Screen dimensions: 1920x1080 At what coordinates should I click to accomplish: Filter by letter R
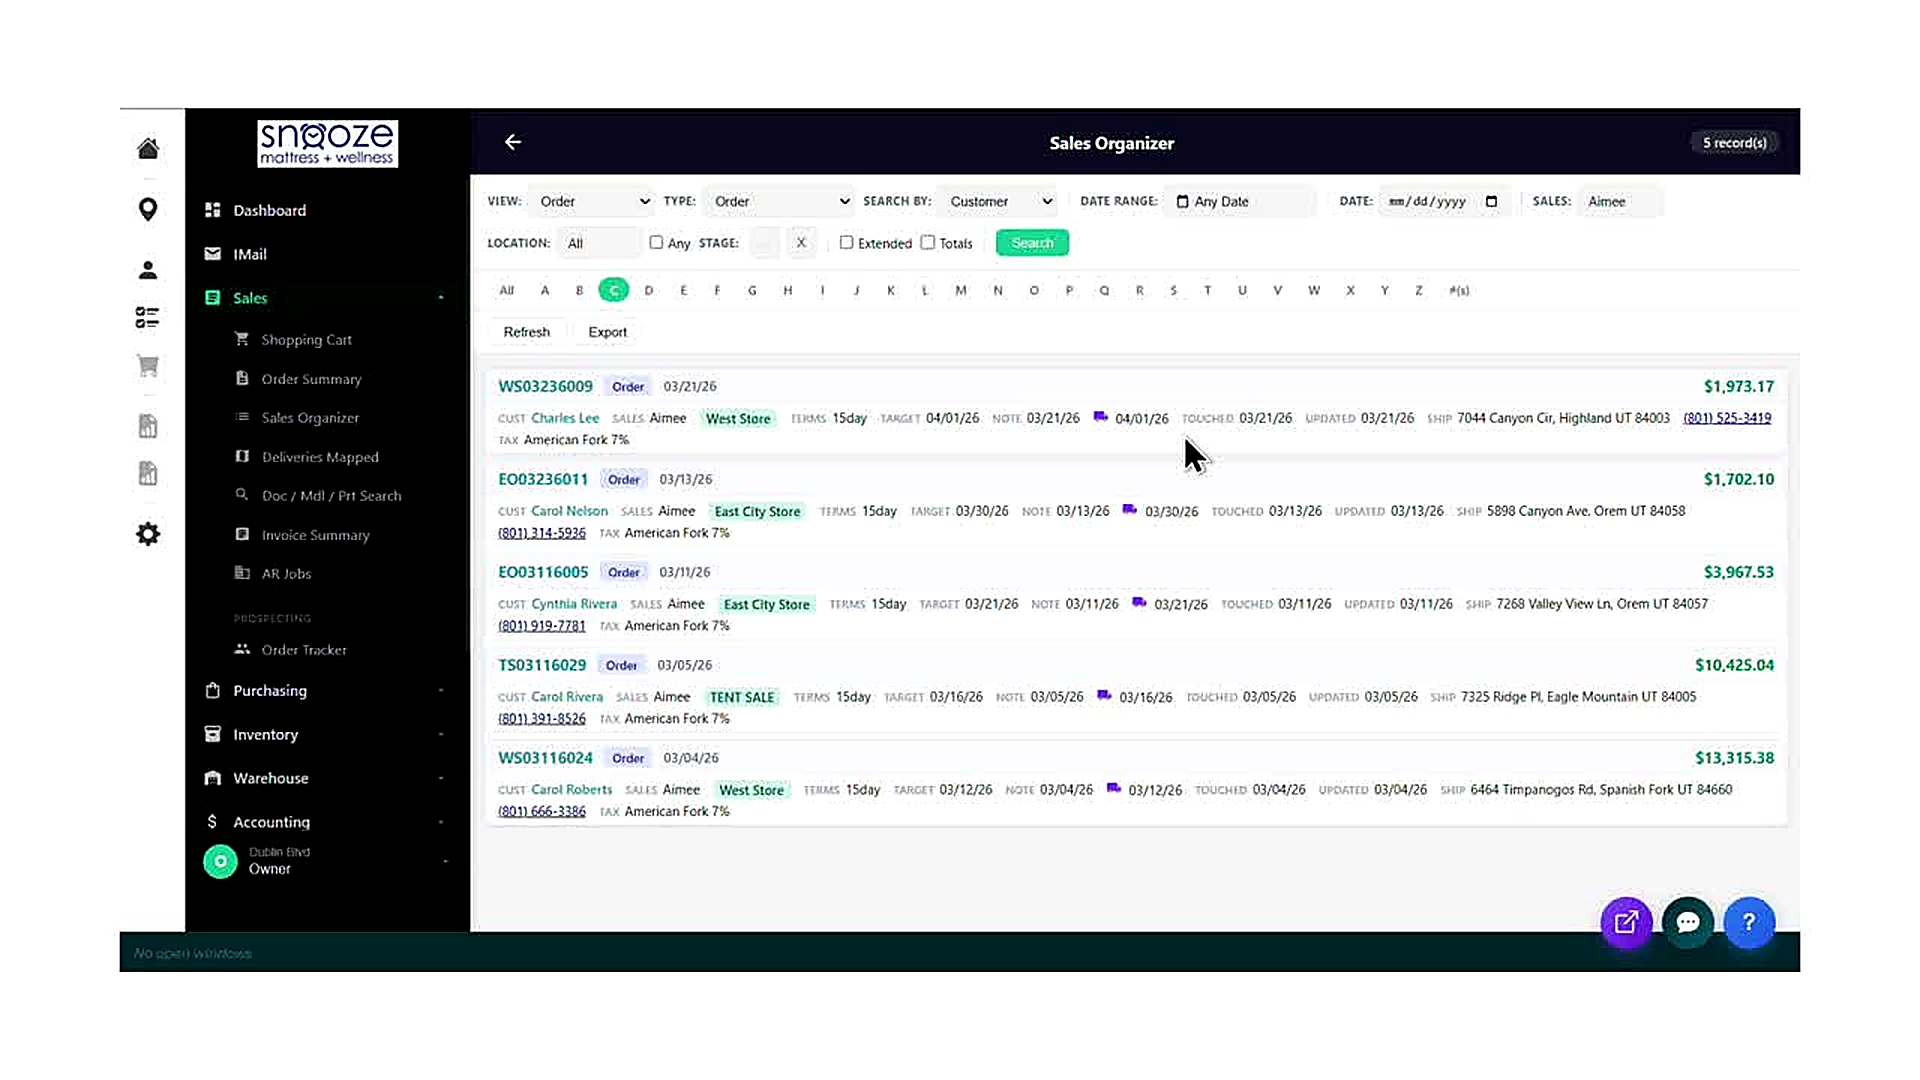(x=1139, y=290)
